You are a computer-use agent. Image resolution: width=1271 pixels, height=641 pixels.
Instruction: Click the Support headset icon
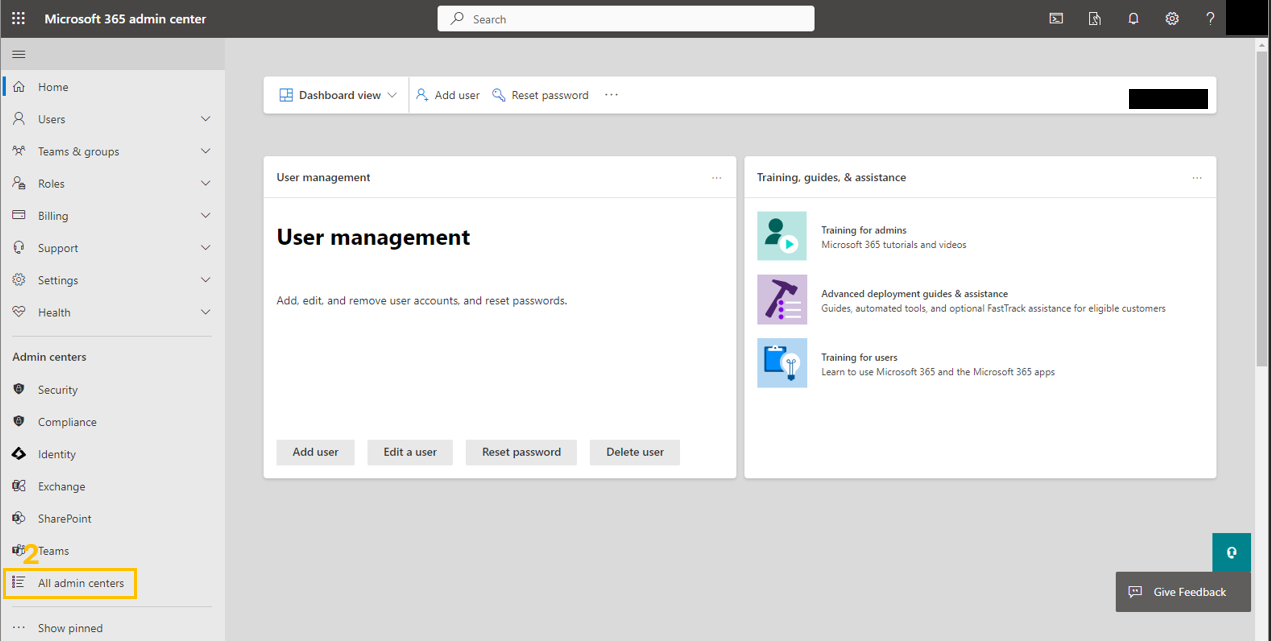[19, 247]
